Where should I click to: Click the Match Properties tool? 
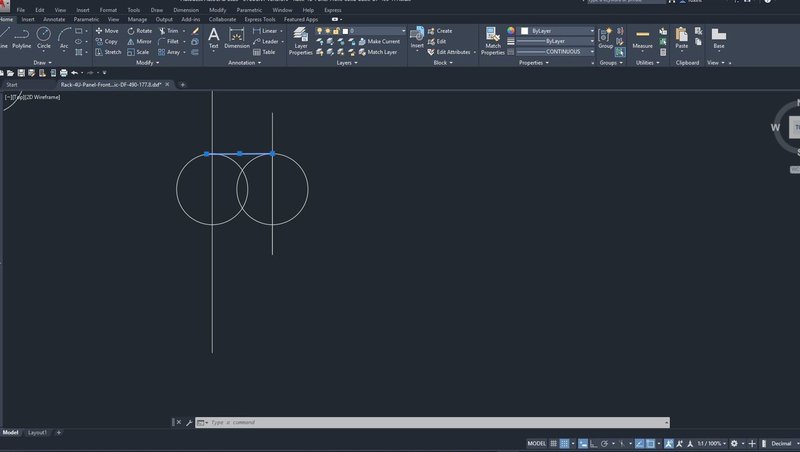pos(493,41)
